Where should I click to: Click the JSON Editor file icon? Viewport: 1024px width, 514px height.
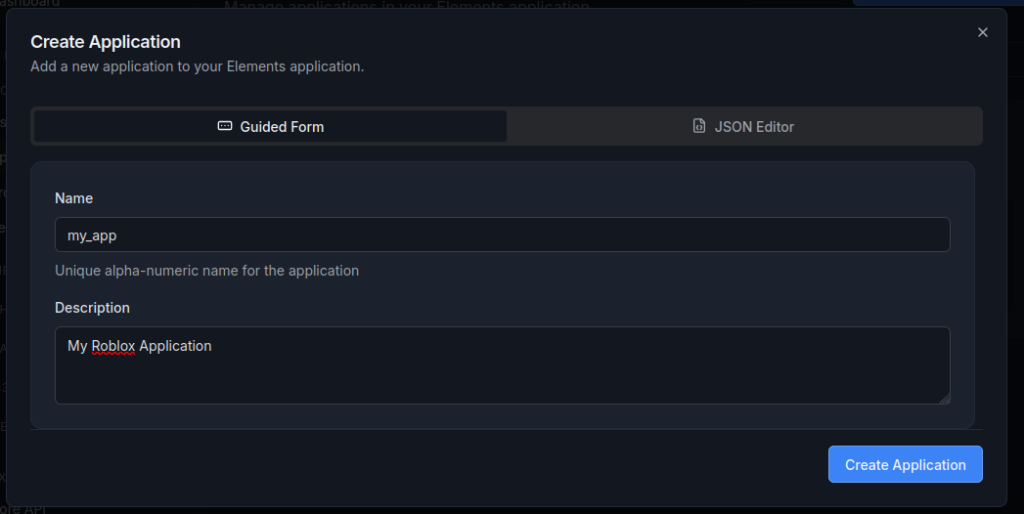[x=699, y=127]
